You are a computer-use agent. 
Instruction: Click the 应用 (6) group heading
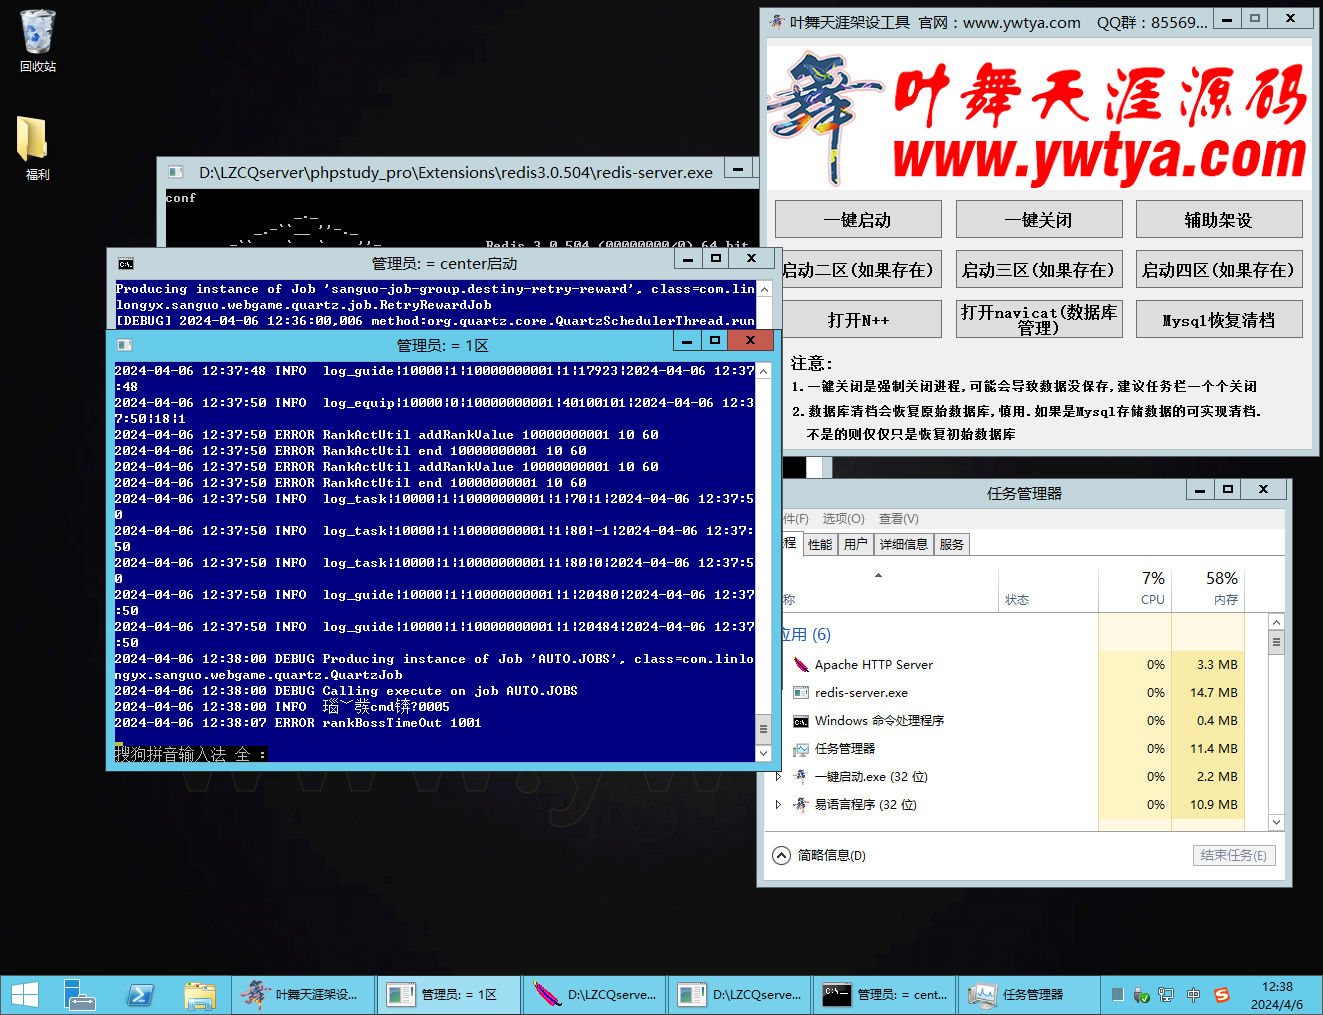(x=806, y=635)
